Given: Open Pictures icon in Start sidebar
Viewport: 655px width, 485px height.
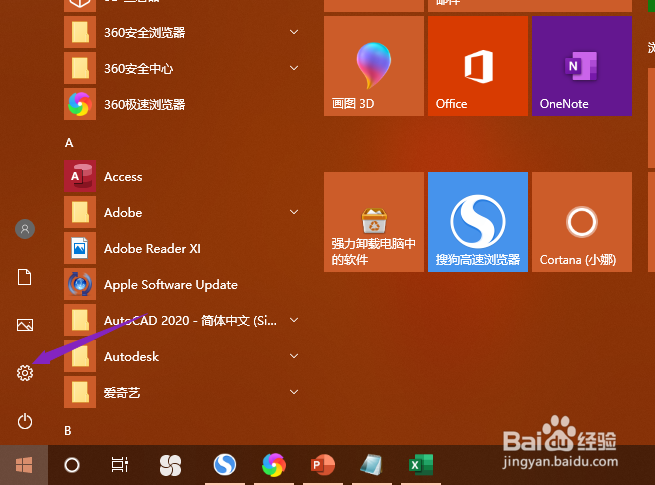Looking at the screenshot, I should point(25,325).
